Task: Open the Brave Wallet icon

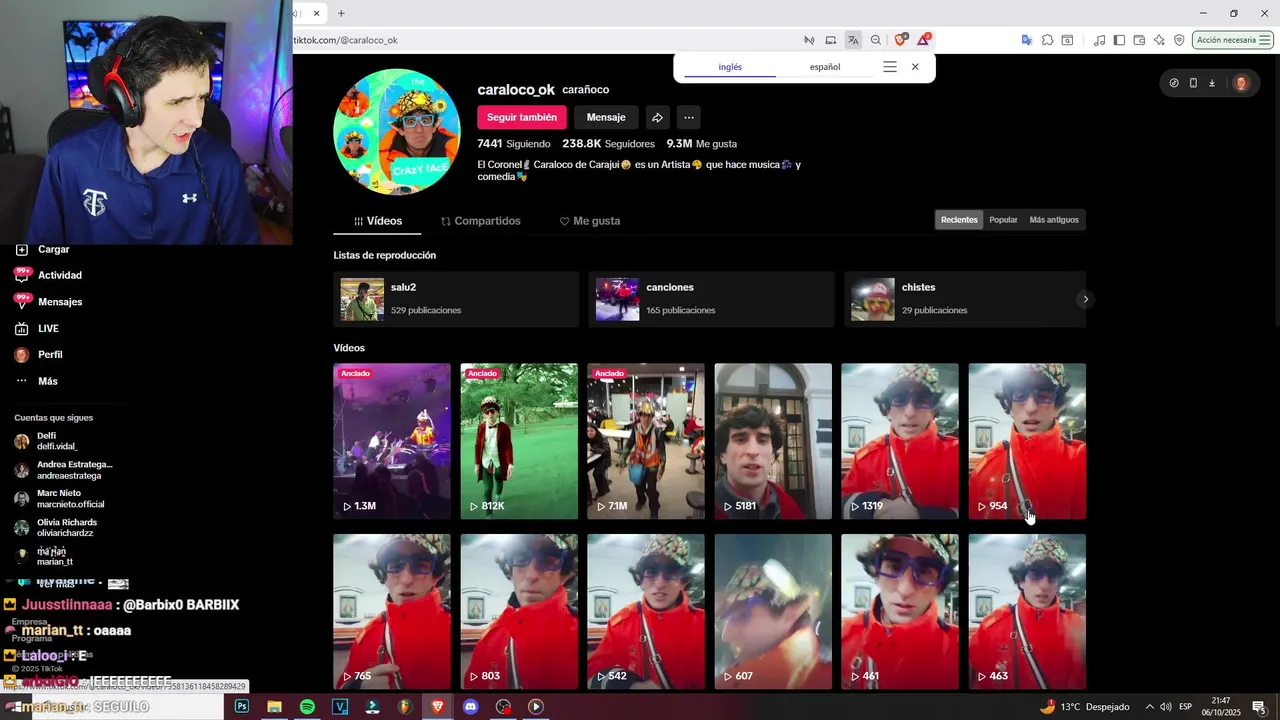Action: click(1139, 40)
